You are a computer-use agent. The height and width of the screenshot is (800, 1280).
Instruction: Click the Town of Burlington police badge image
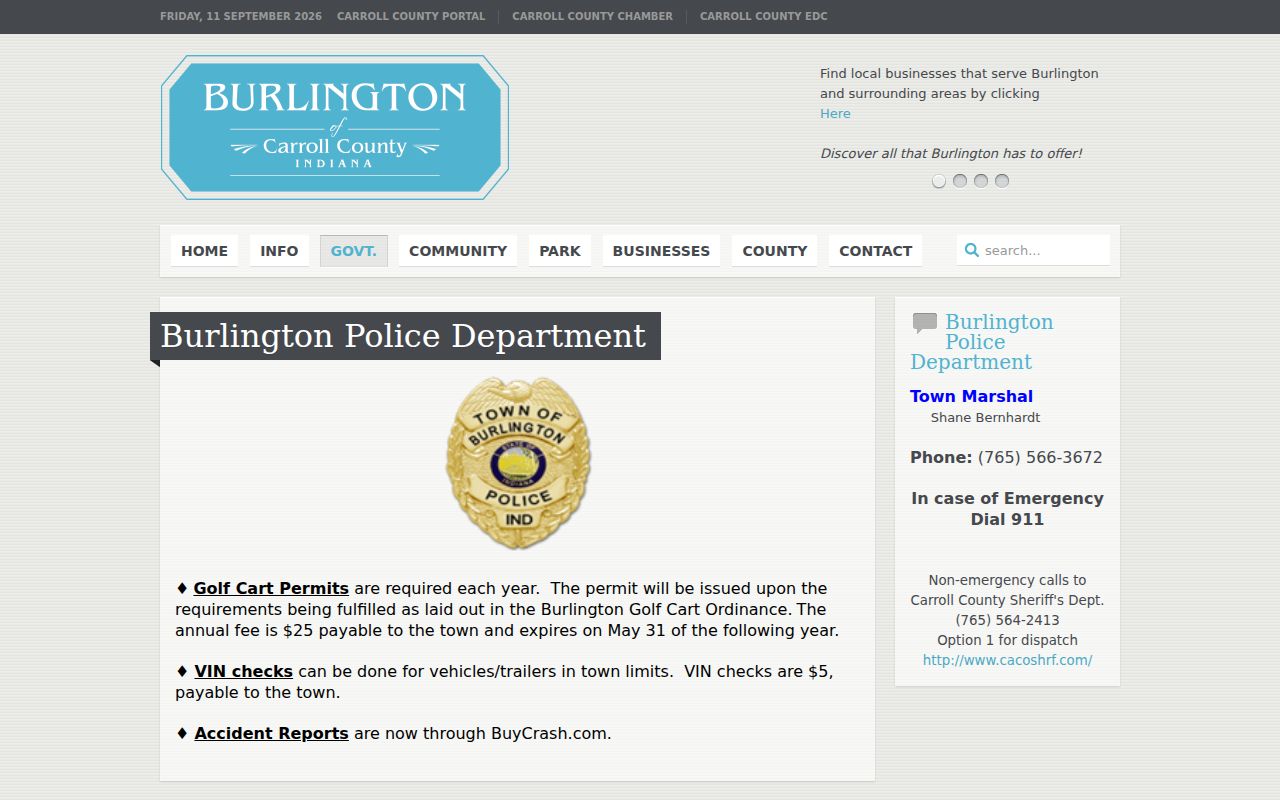518,463
